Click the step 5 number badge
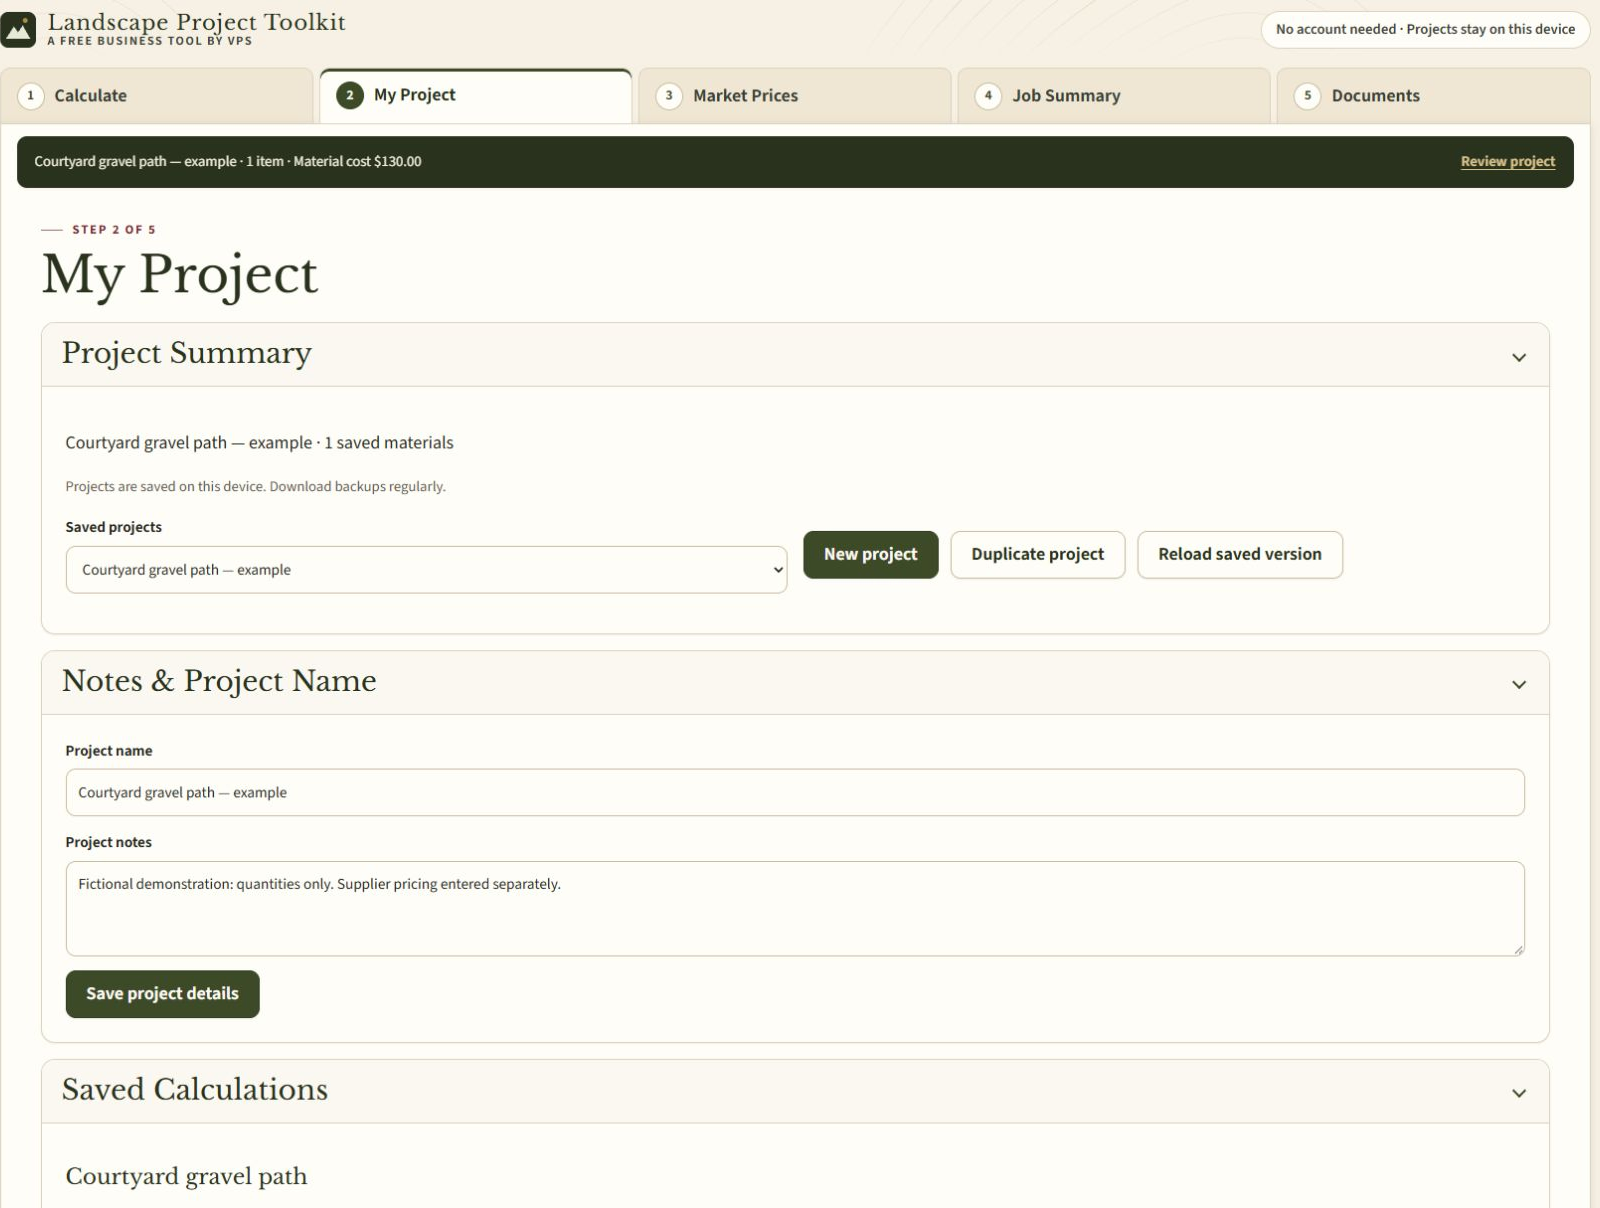 click(x=1307, y=96)
